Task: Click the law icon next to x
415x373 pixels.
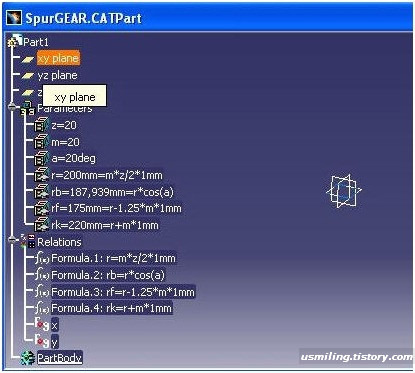Action: click(42, 324)
